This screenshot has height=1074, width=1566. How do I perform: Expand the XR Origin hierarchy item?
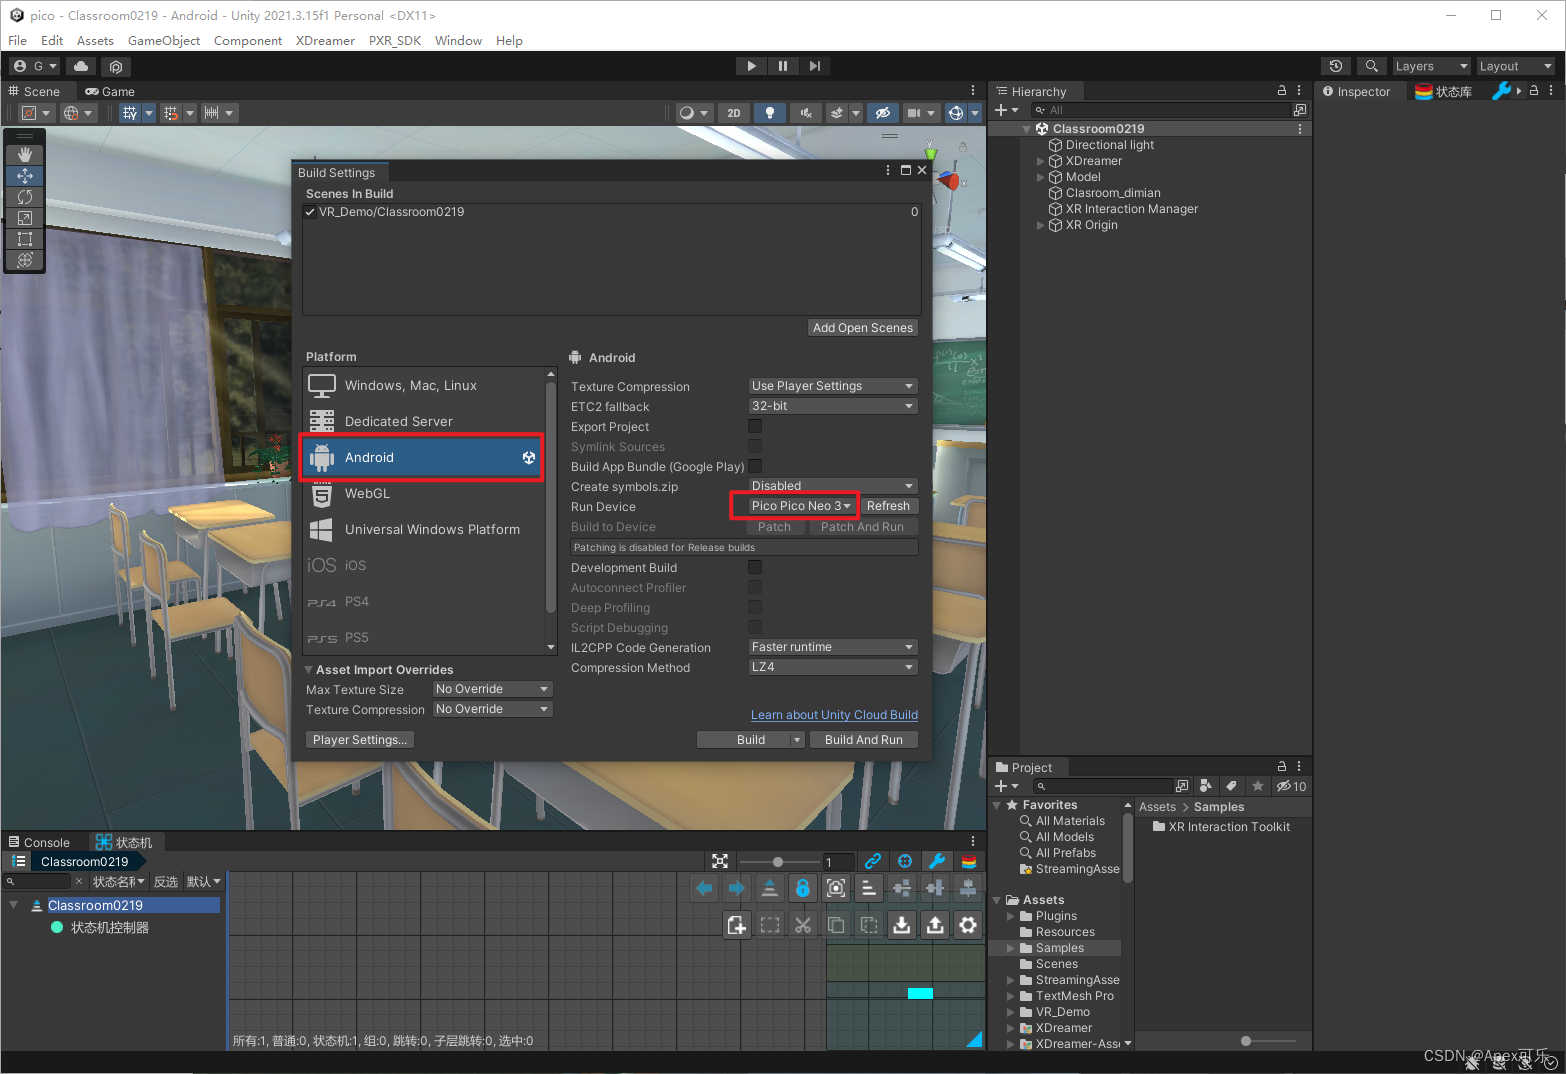pos(1041,225)
